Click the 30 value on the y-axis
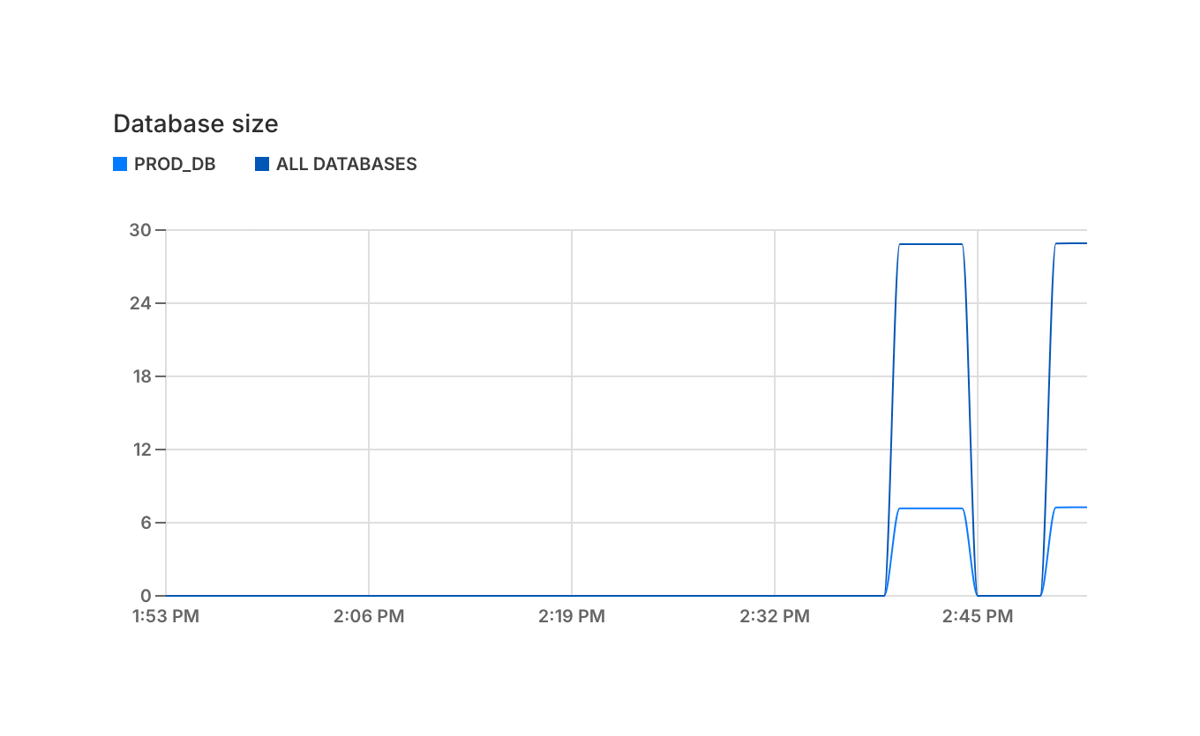Image resolution: width=1200 pixels, height=736 pixels. (x=140, y=230)
